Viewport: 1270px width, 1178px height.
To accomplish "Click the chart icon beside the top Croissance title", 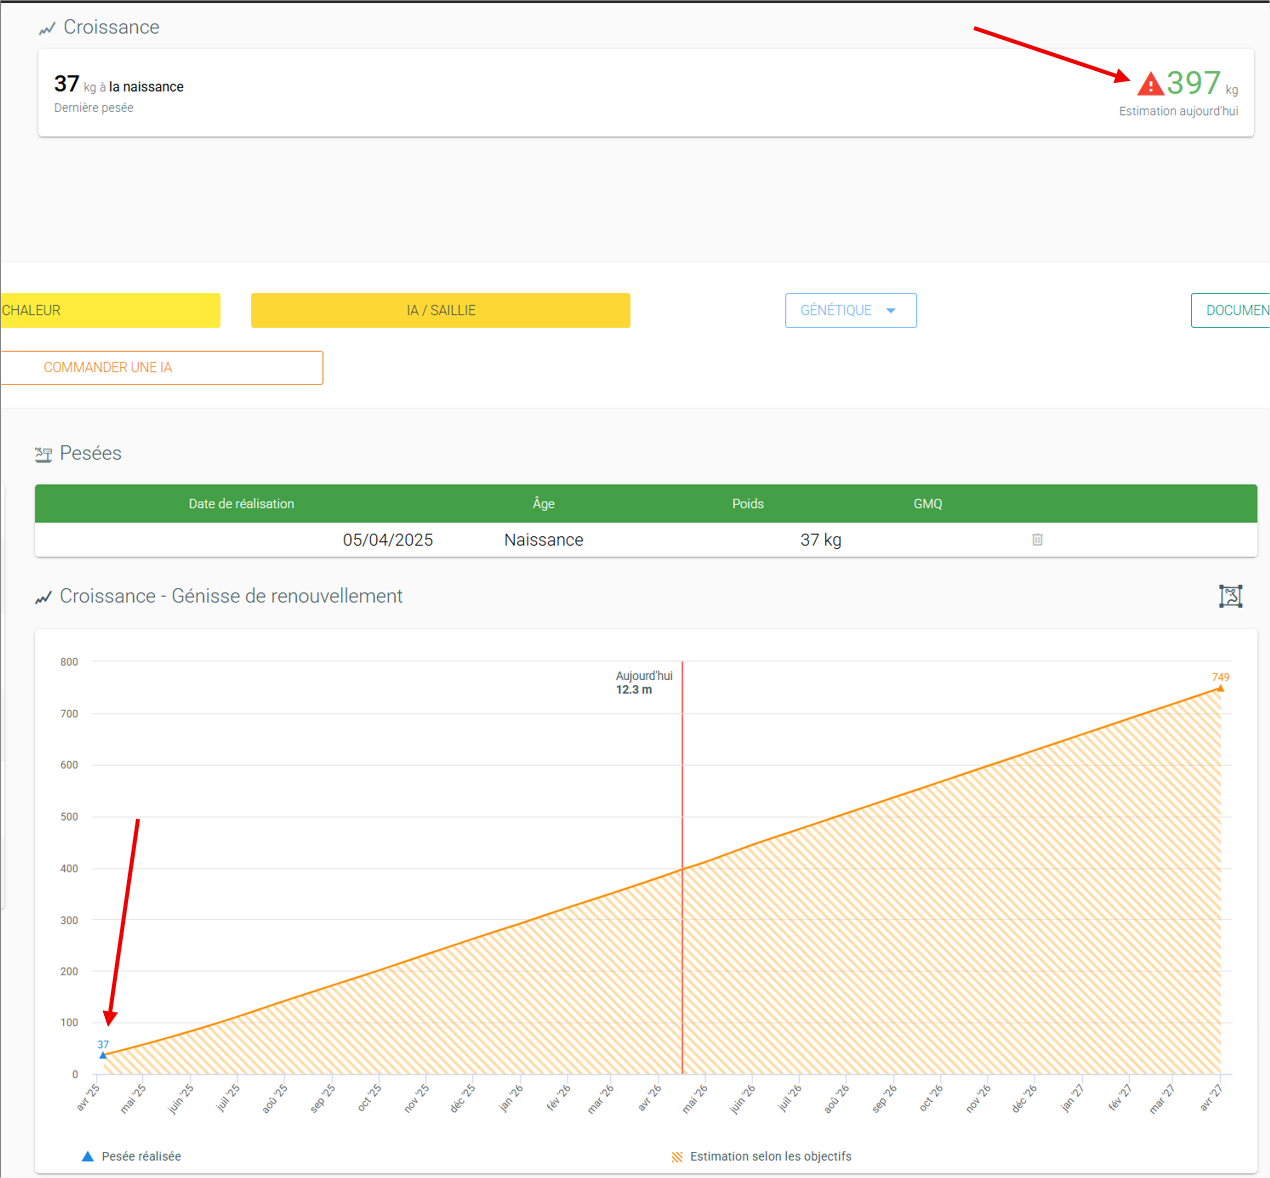I will point(47,29).
